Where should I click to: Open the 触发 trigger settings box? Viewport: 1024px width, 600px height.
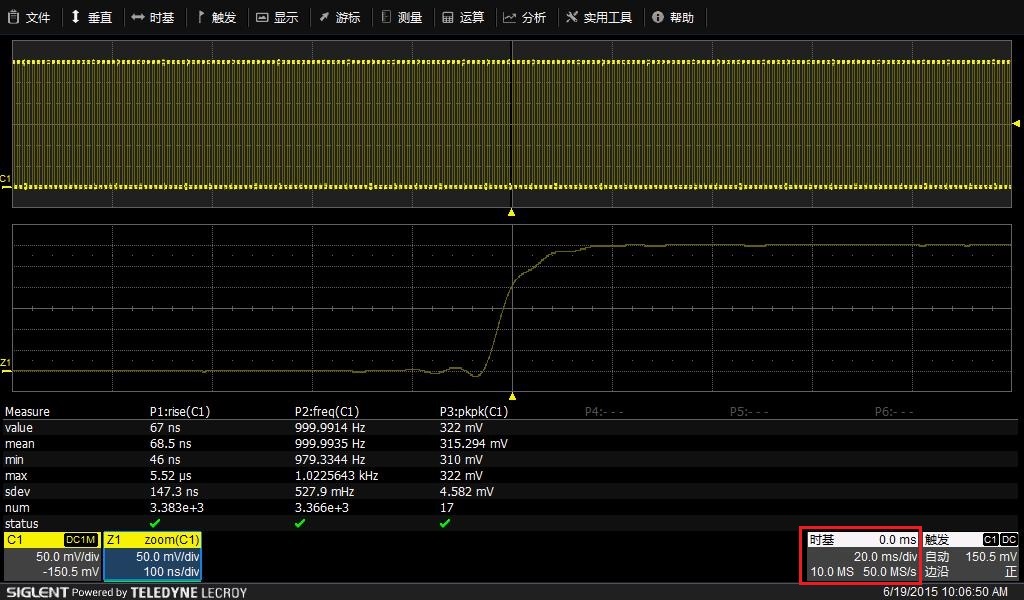tap(970, 556)
